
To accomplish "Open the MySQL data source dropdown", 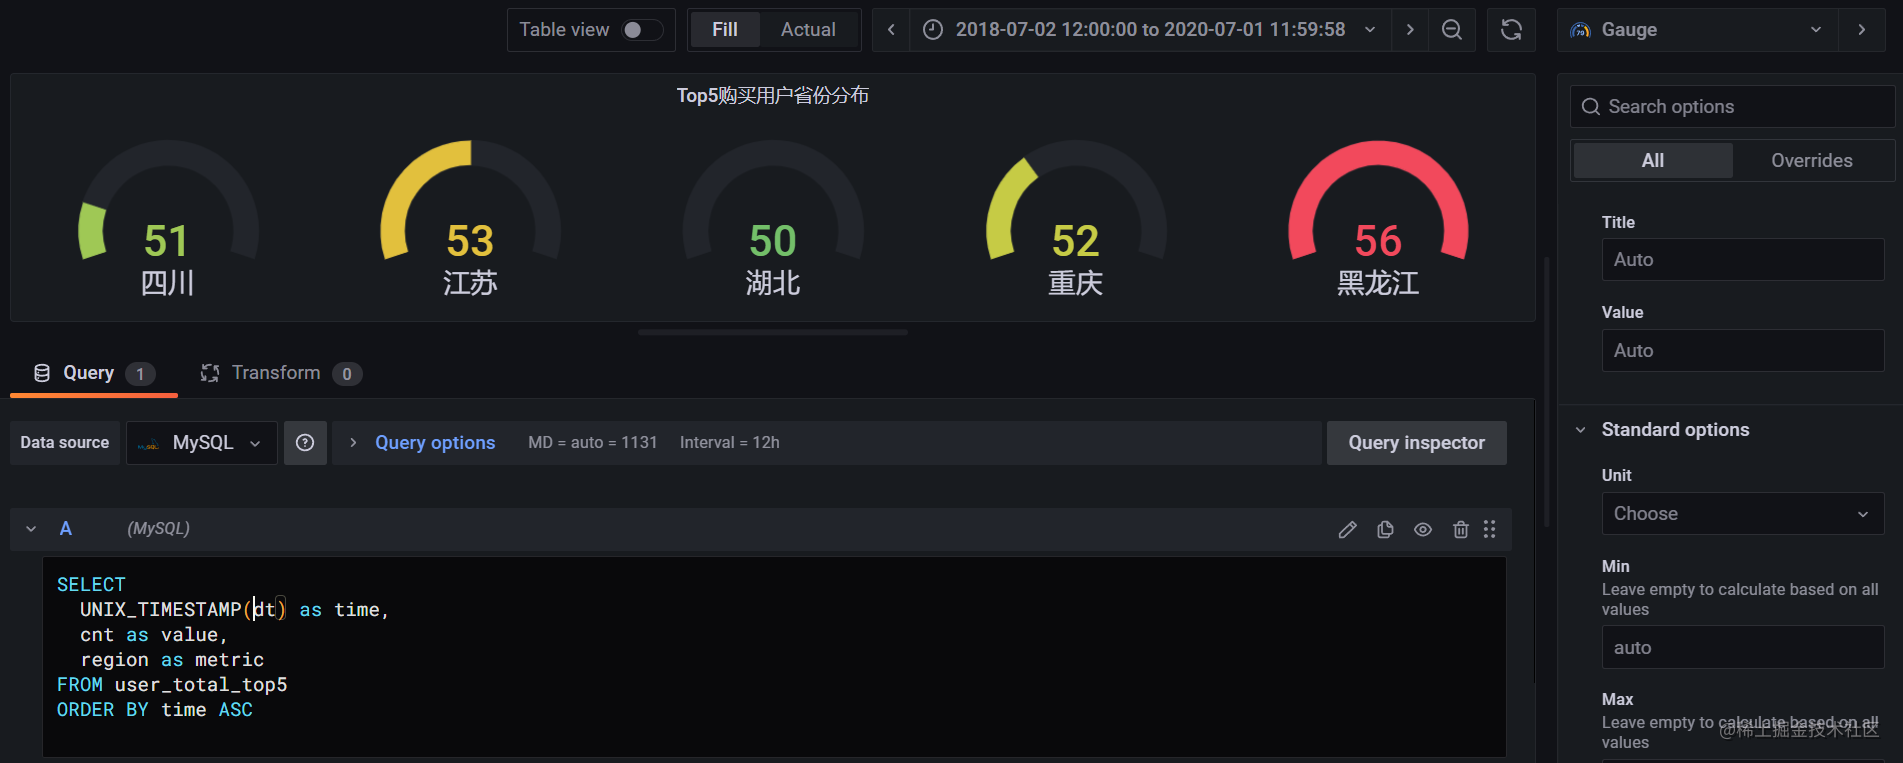I will pos(202,443).
